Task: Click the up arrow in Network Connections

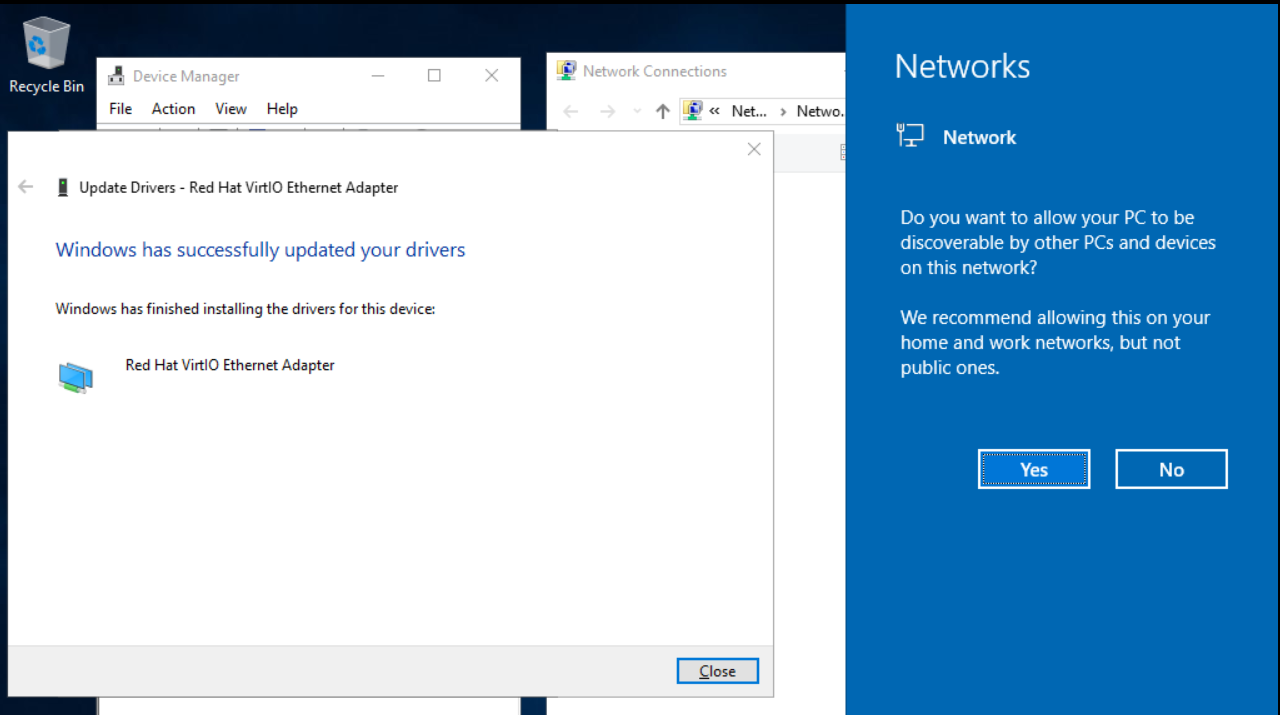Action: click(x=662, y=111)
